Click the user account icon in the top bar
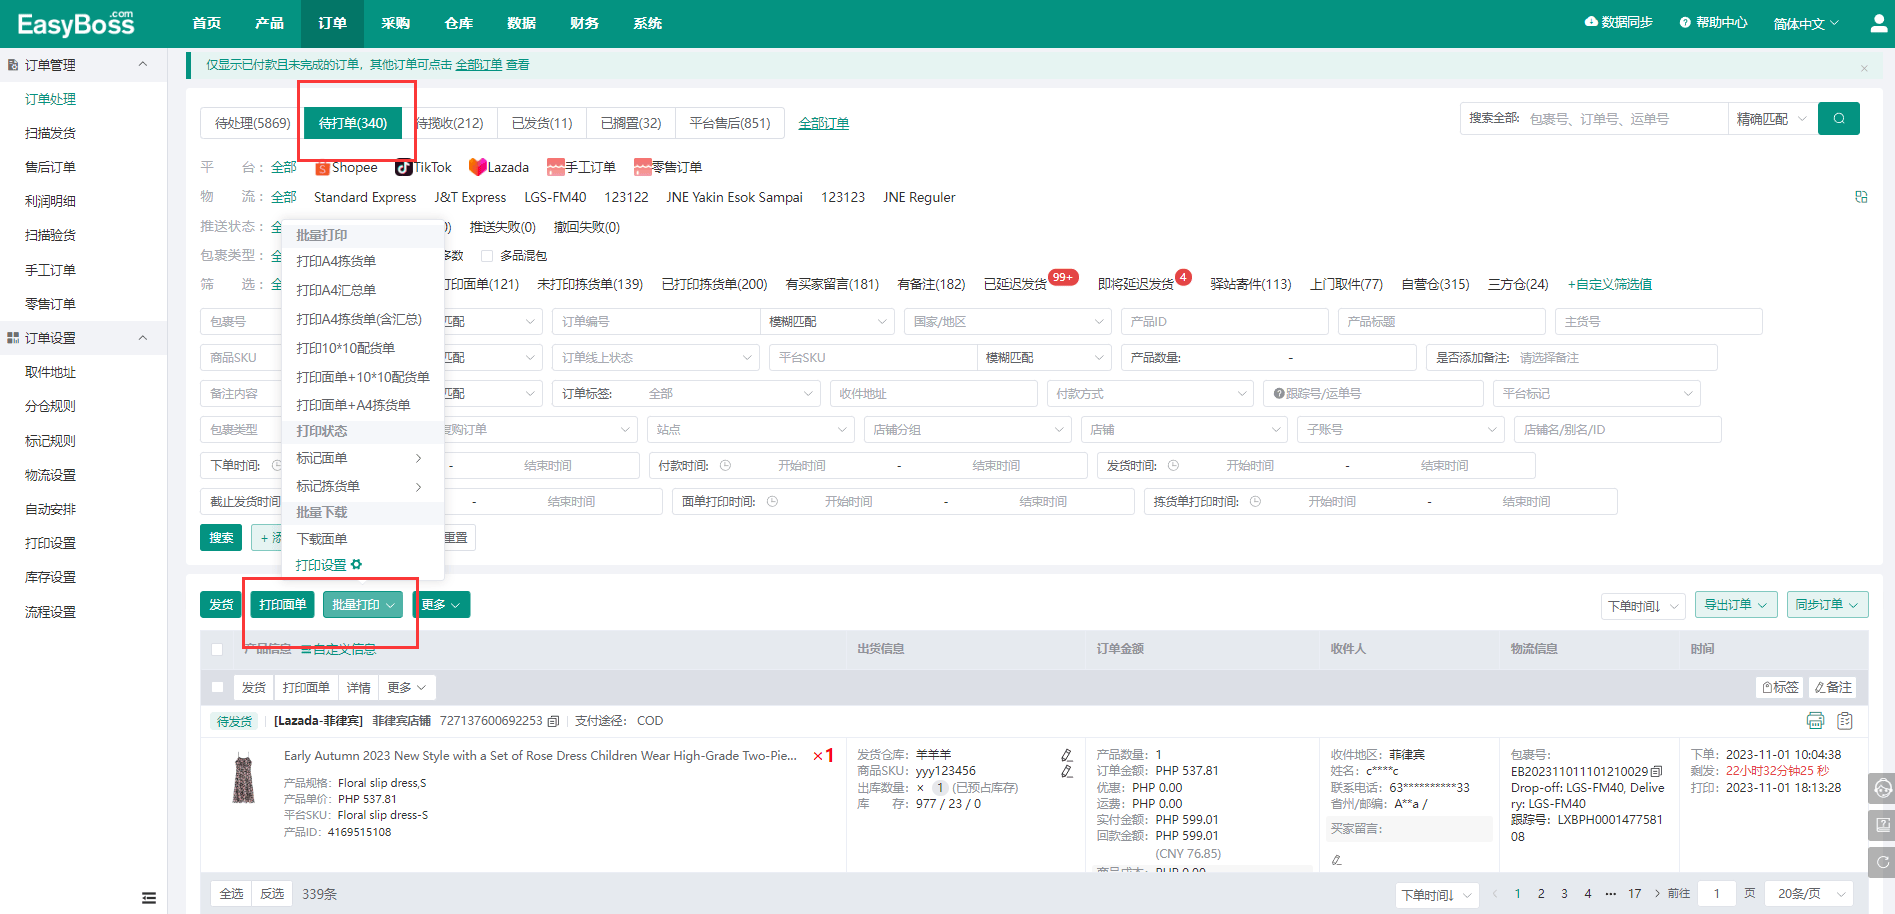Image resolution: width=1895 pixels, height=914 pixels. (1878, 23)
